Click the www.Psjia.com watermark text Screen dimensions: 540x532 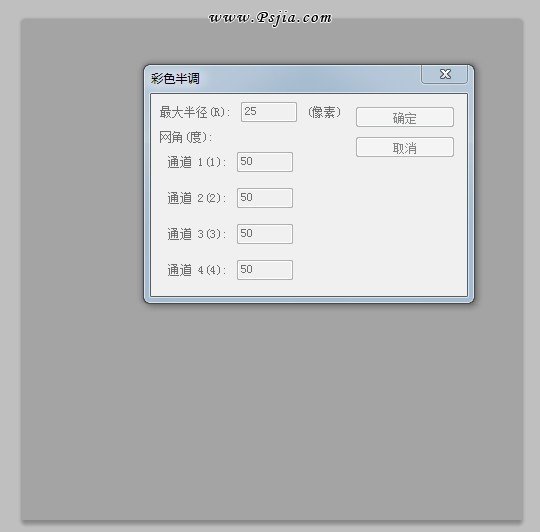click(270, 19)
